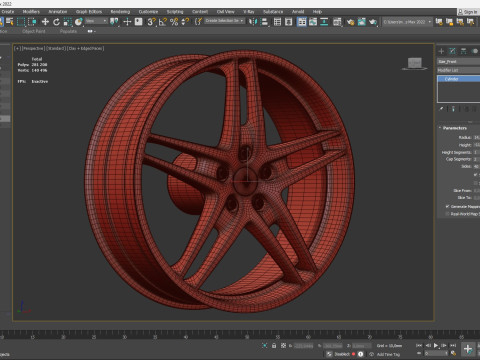480x360 pixels.
Task: Open Render Setup teapot icon
Action: pos(350,22)
